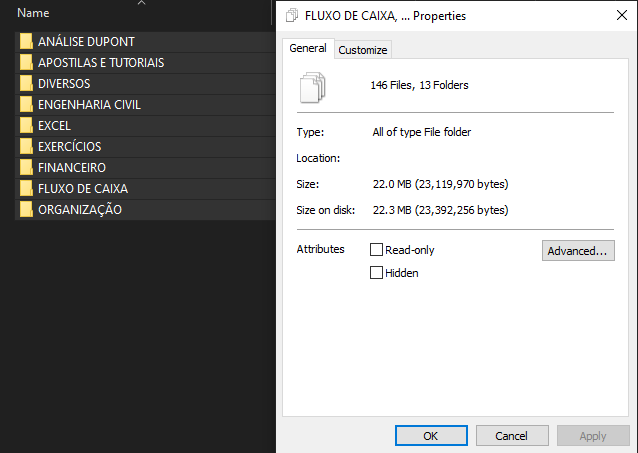Select the APOSTILAS E TUTORIAIS folder icon
Image resolution: width=638 pixels, height=453 pixels.
tap(26, 63)
